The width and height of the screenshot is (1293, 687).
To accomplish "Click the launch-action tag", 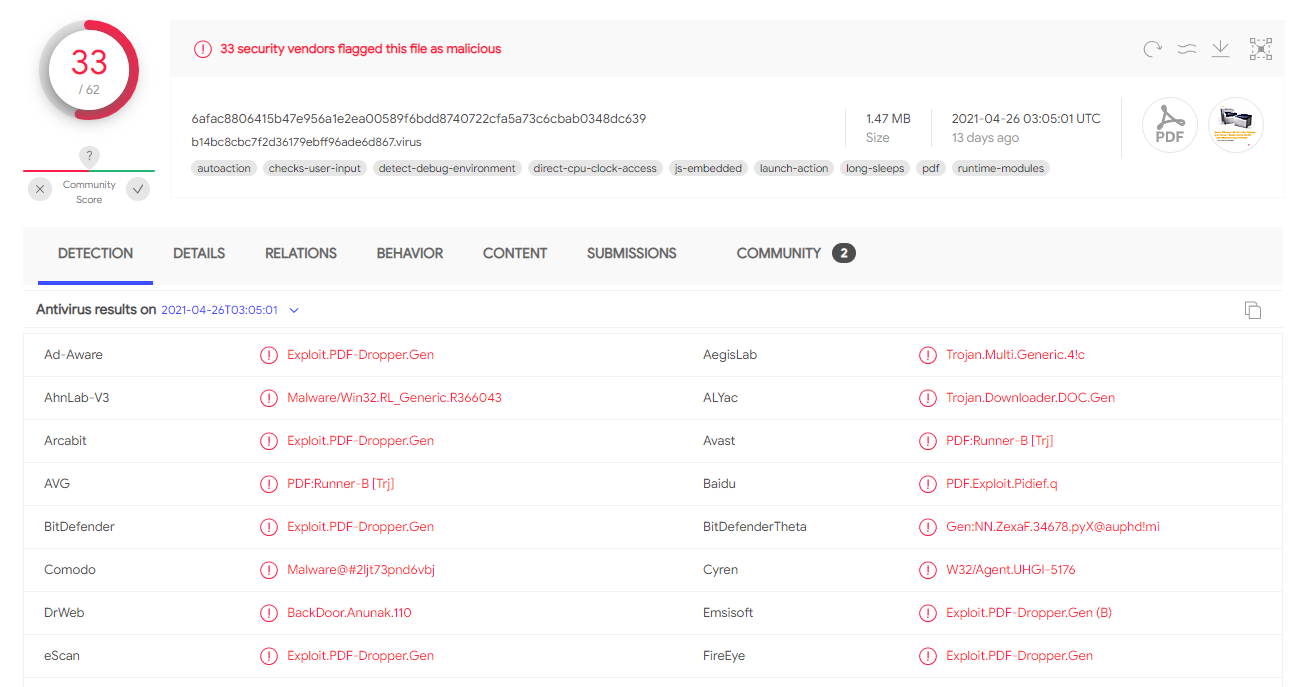I will click(x=794, y=168).
